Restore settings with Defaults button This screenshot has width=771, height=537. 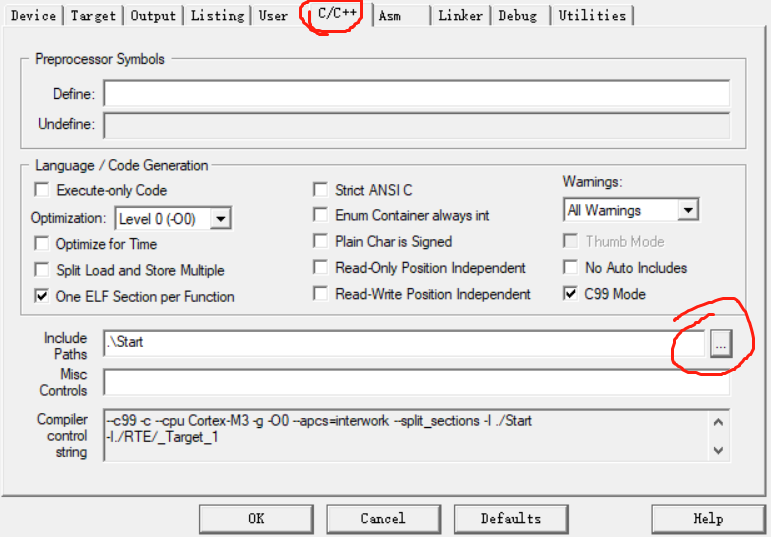click(511, 518)
